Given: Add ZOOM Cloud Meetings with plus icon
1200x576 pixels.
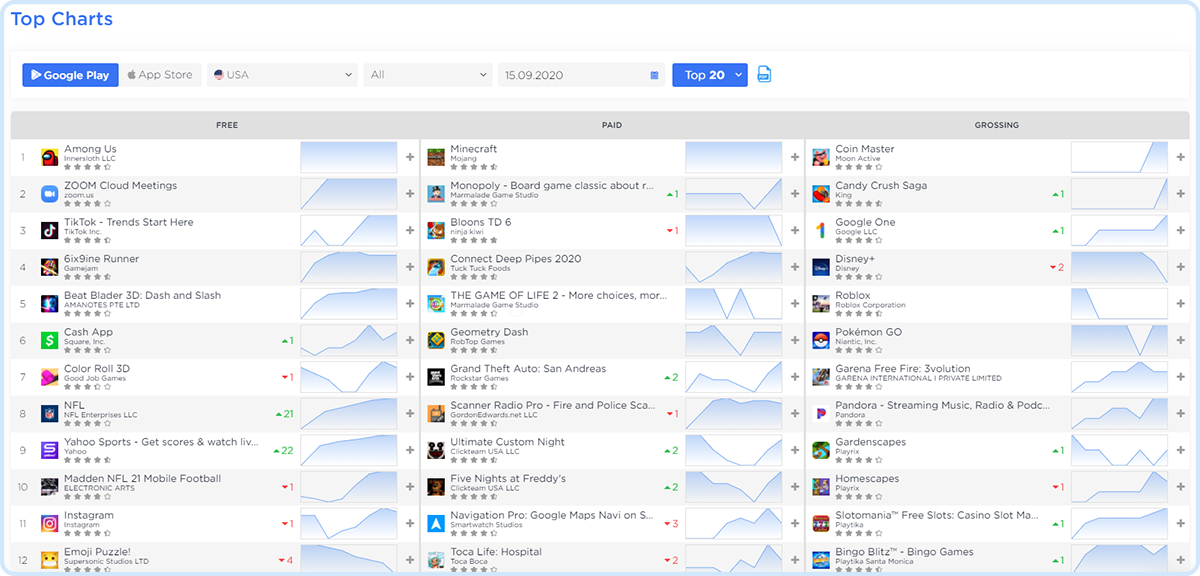Looking at the screenshot, I should (410, 194).
